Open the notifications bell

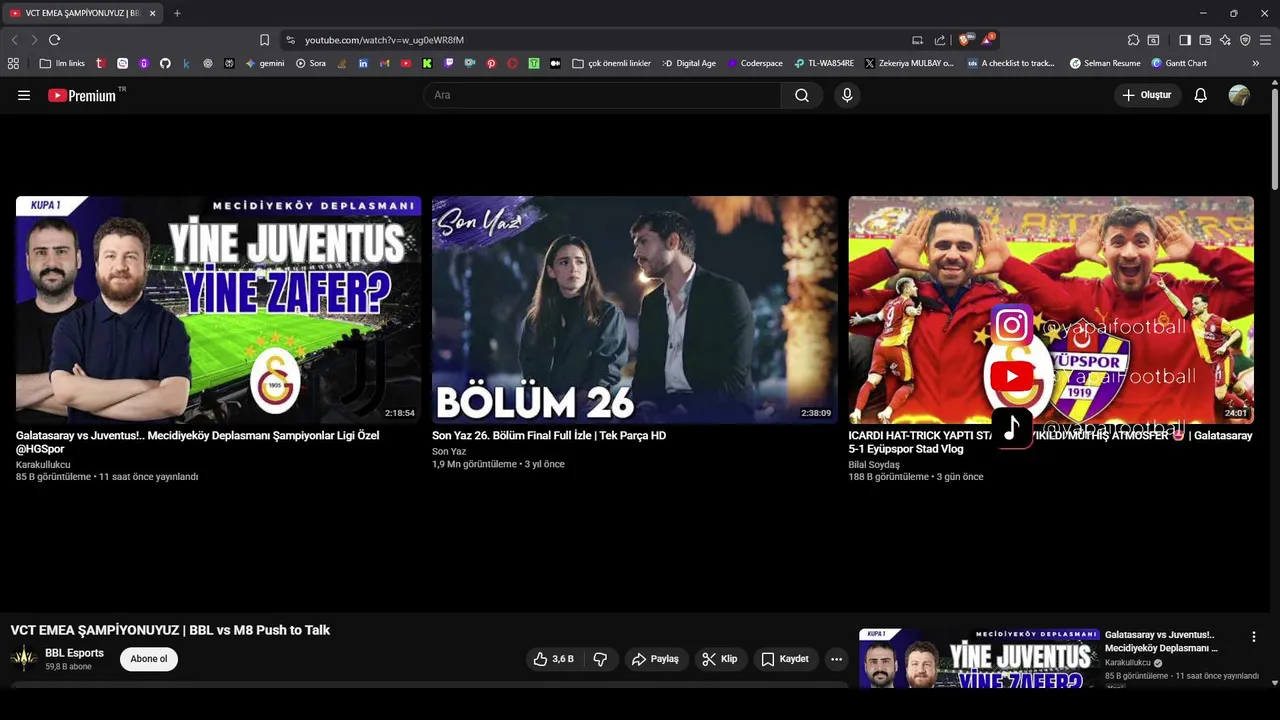click(1201, 95)
